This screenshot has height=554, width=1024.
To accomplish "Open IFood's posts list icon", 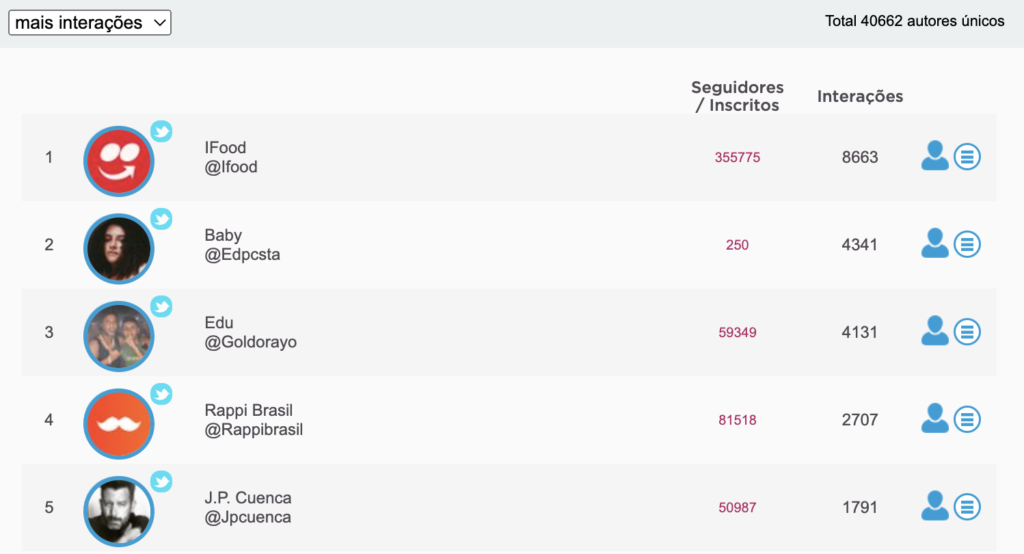I will tap(967, 157).
